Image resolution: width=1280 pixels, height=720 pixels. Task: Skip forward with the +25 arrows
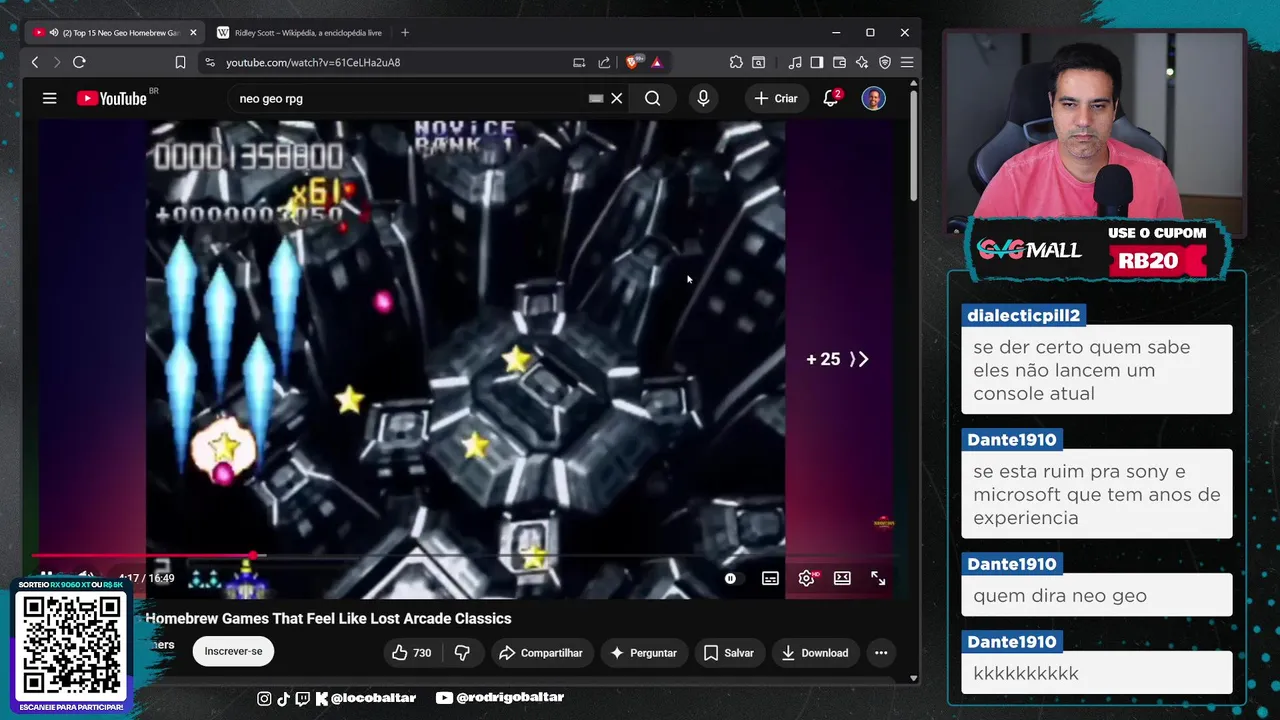pyautogui.click(x=838, y=359)
